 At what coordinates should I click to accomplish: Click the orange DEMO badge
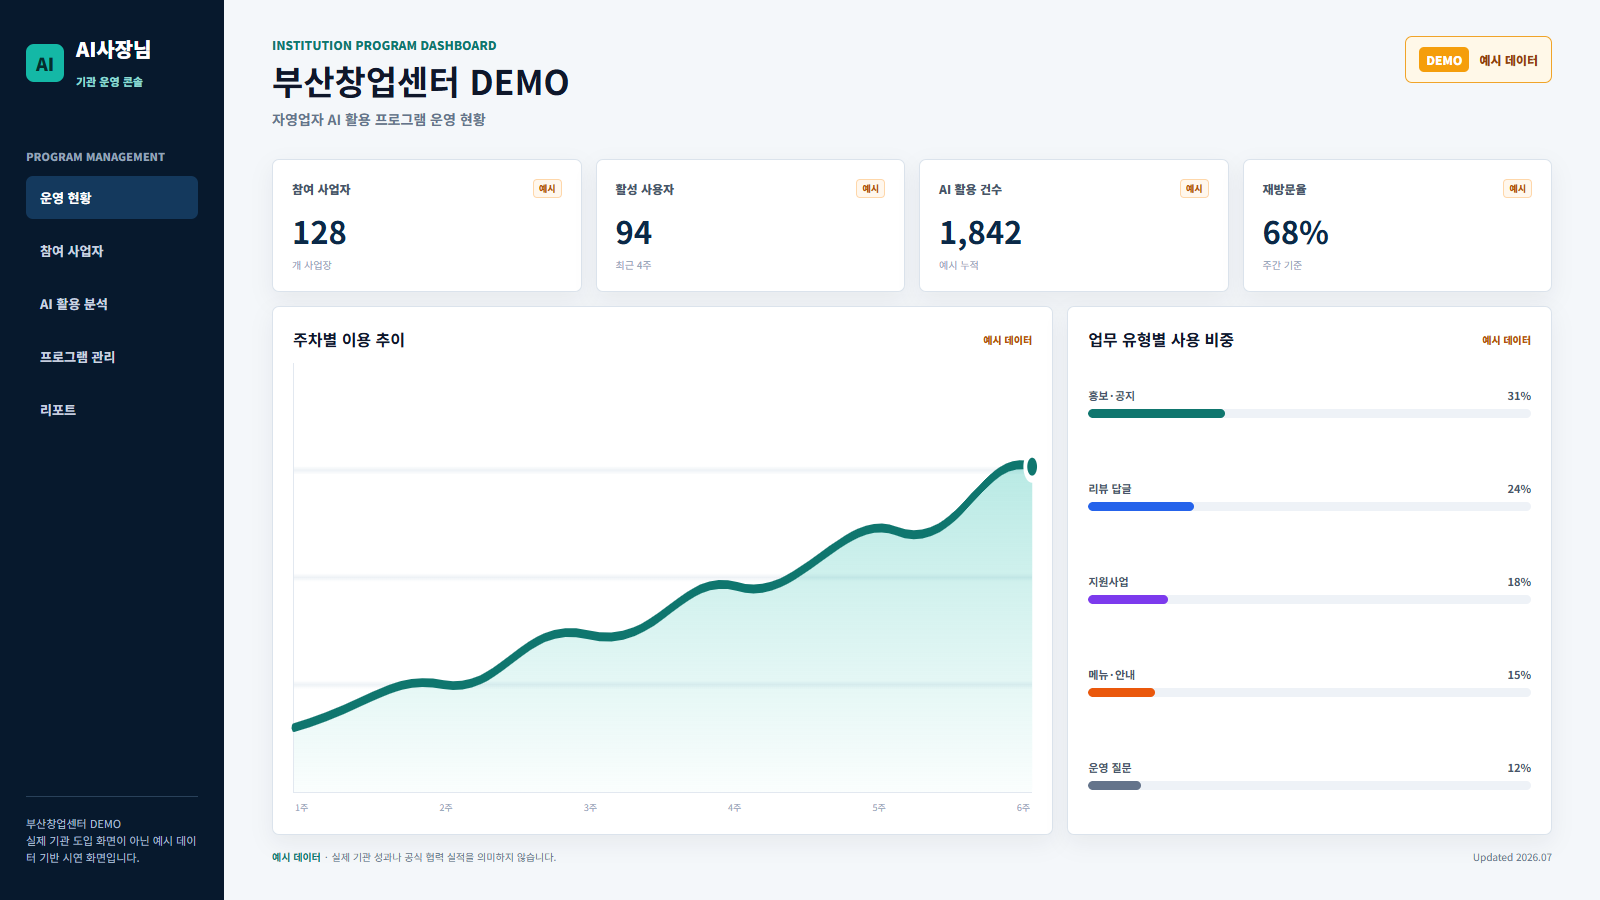pos(1444,60)
